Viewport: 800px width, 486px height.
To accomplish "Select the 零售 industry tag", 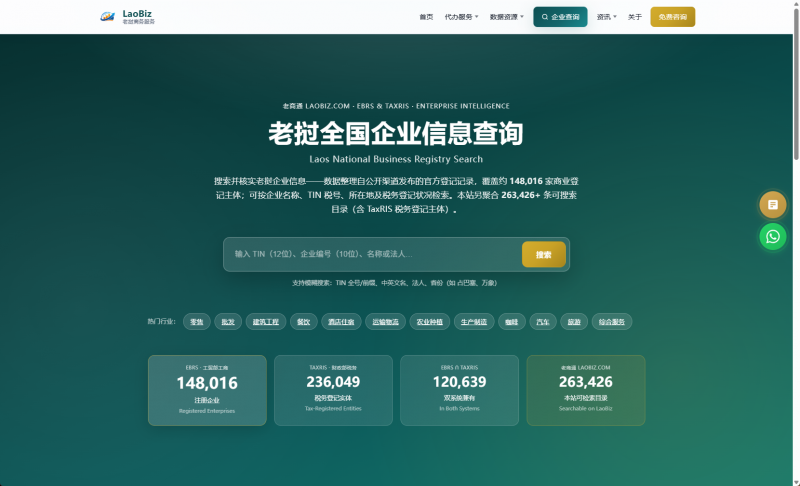I will pyautogui.click(x=196, y=322).
